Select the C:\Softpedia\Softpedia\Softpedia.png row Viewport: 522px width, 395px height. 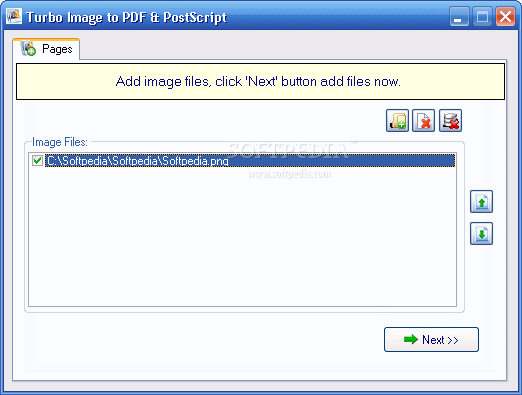(250, 161)
